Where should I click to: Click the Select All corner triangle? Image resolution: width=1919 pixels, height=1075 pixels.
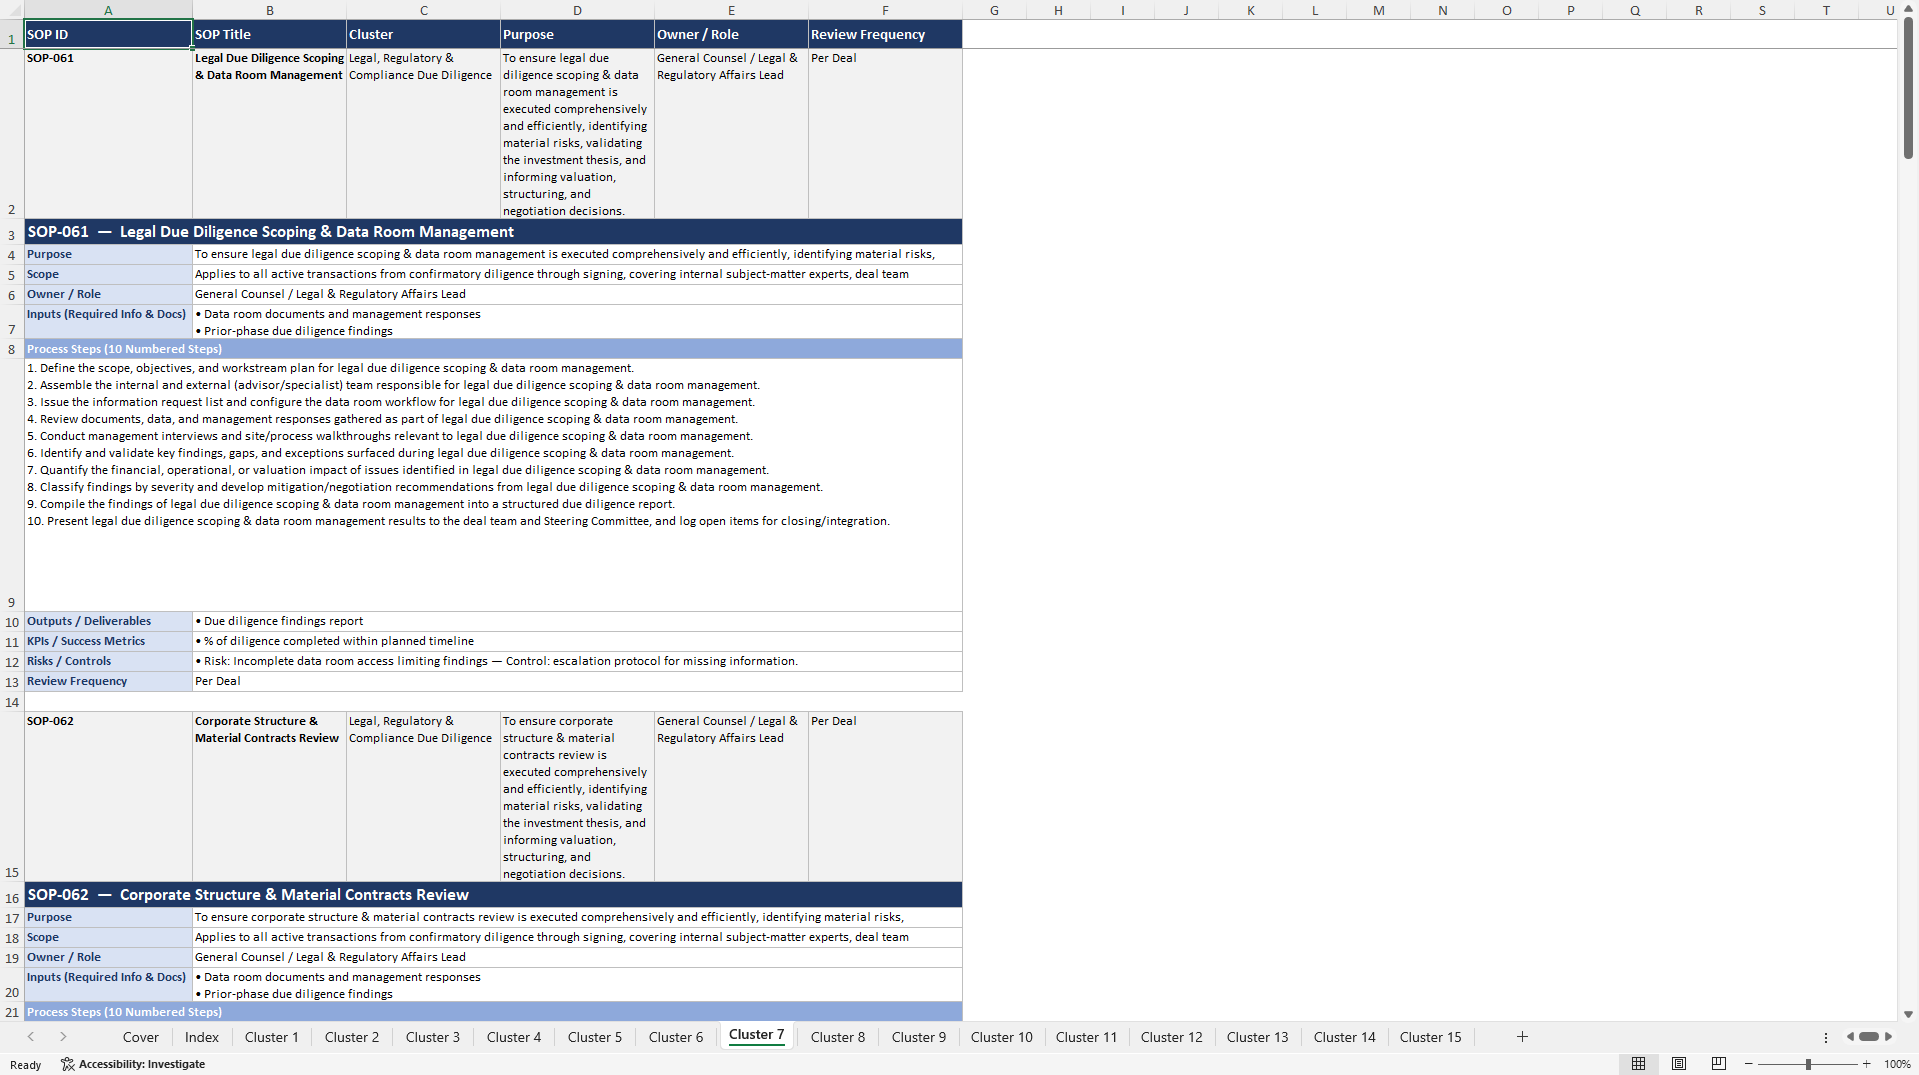click(x=12, y=10)
